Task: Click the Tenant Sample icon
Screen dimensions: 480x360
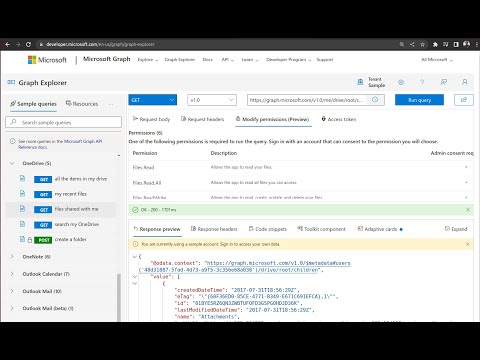Action: 360,82
